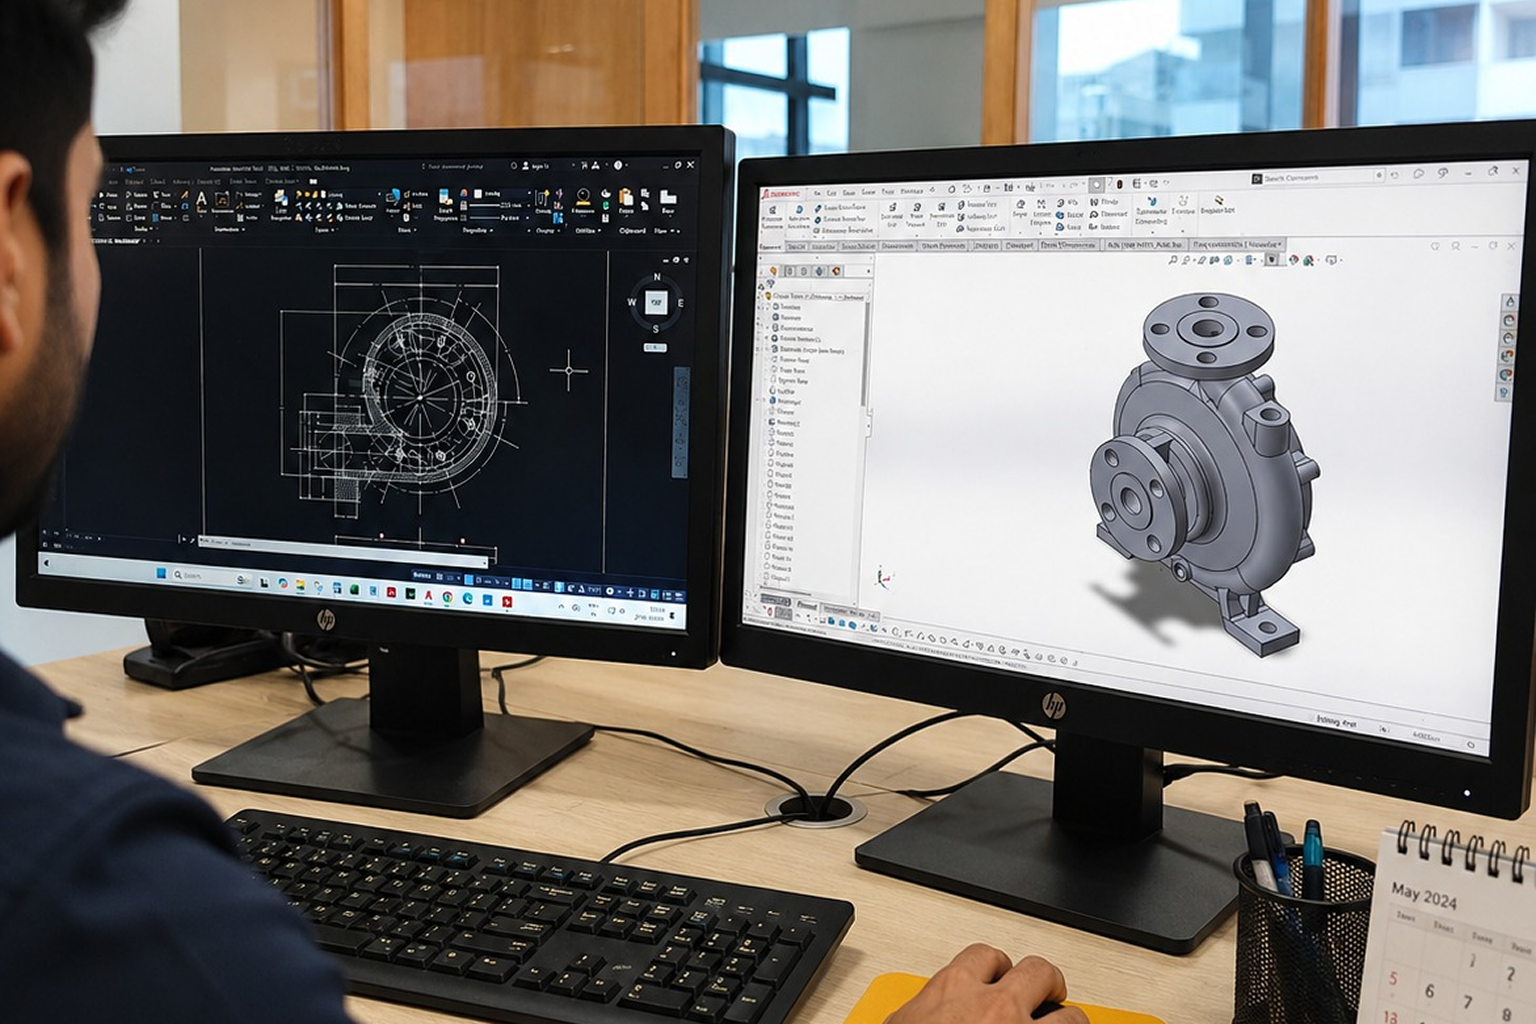Click highlighted SolidWorks Rebuild icon in top toolbar
Image resolution: width=1536 pixels, height=1024 pixels.
point(1096,185)
